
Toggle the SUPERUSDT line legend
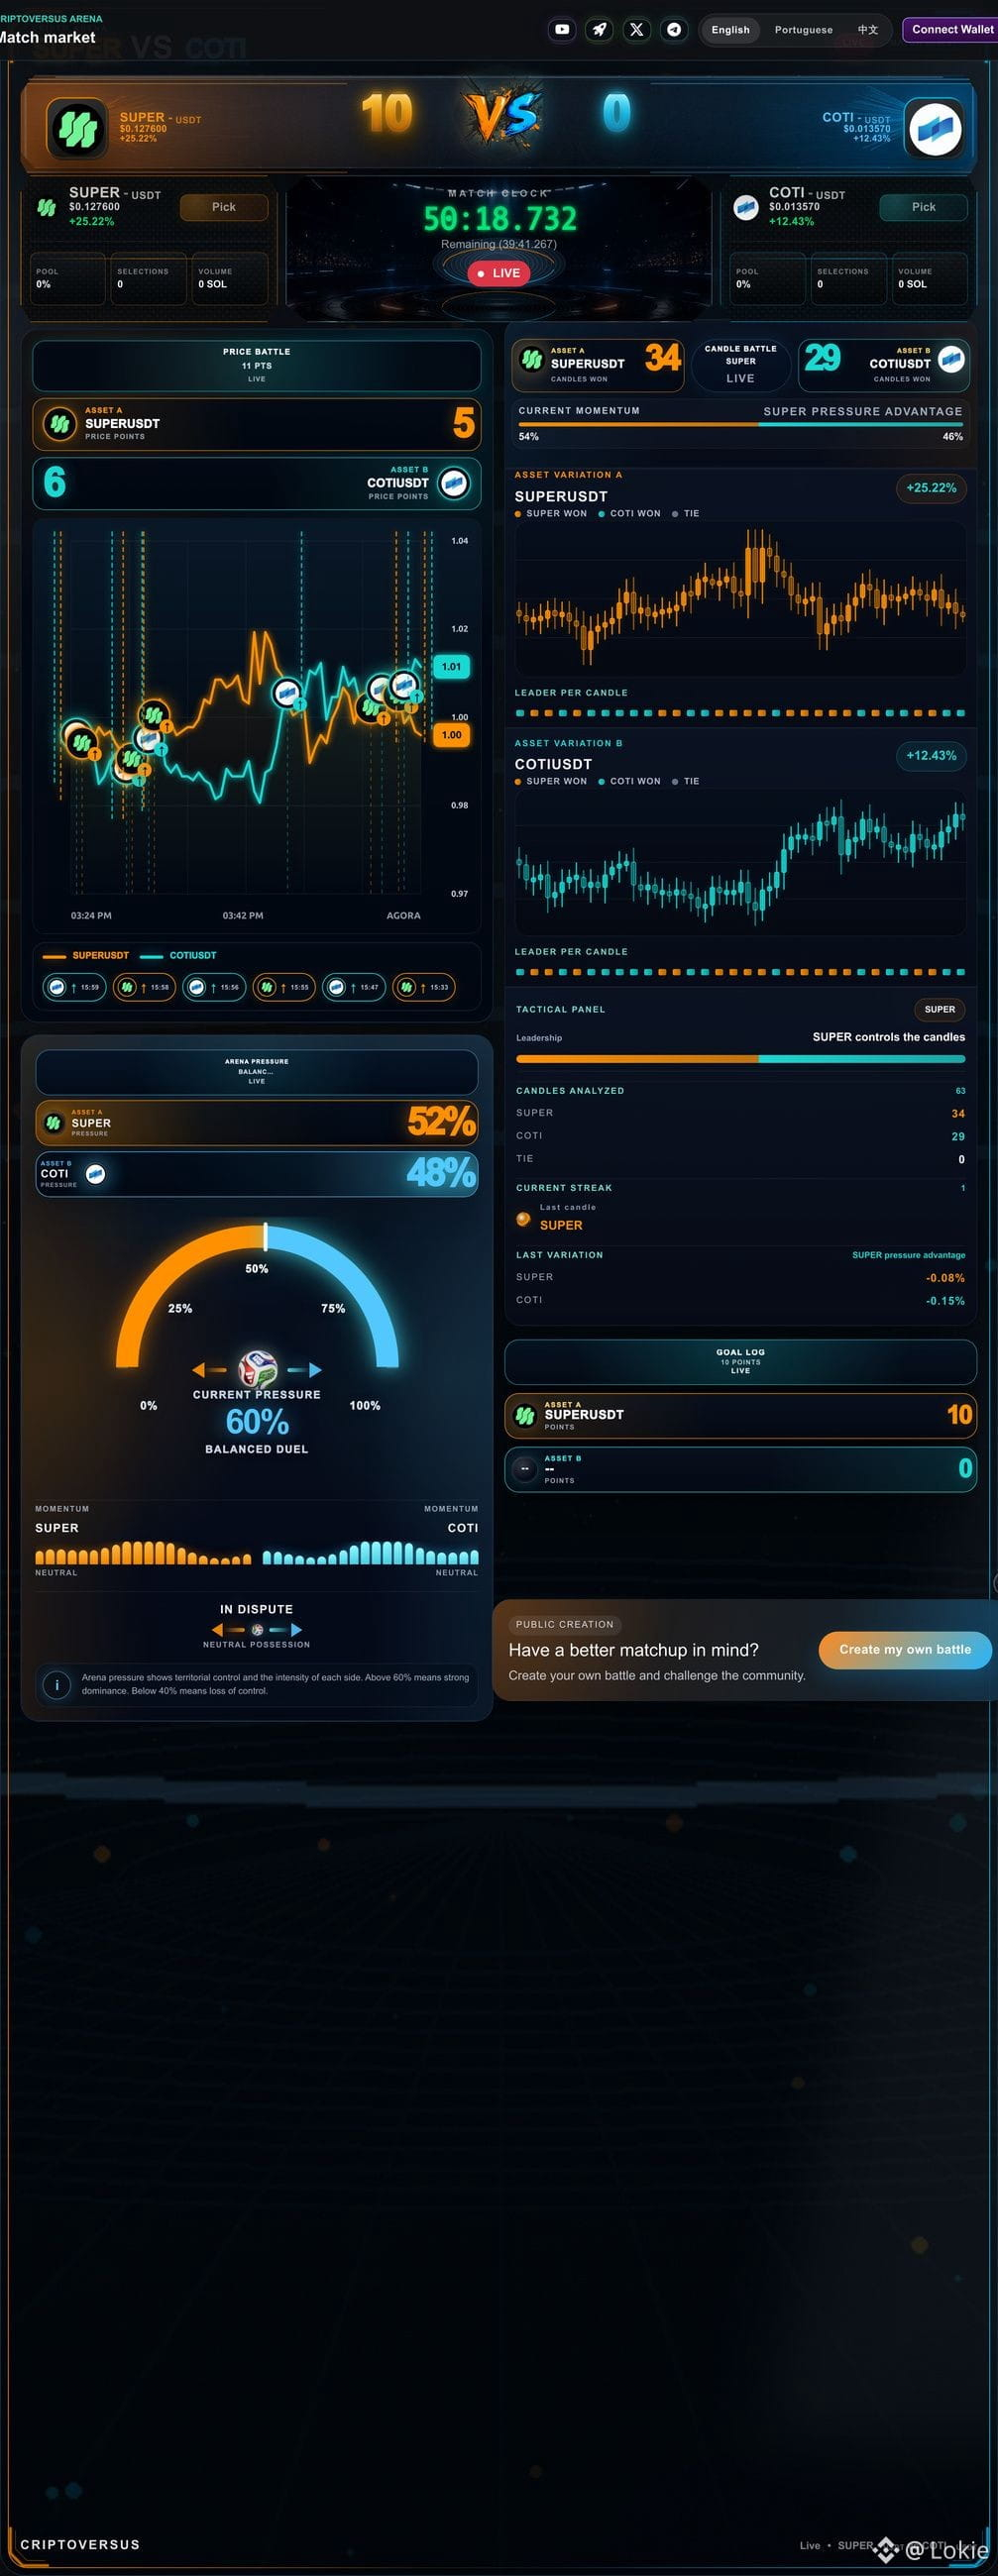[x=86, y=955]
